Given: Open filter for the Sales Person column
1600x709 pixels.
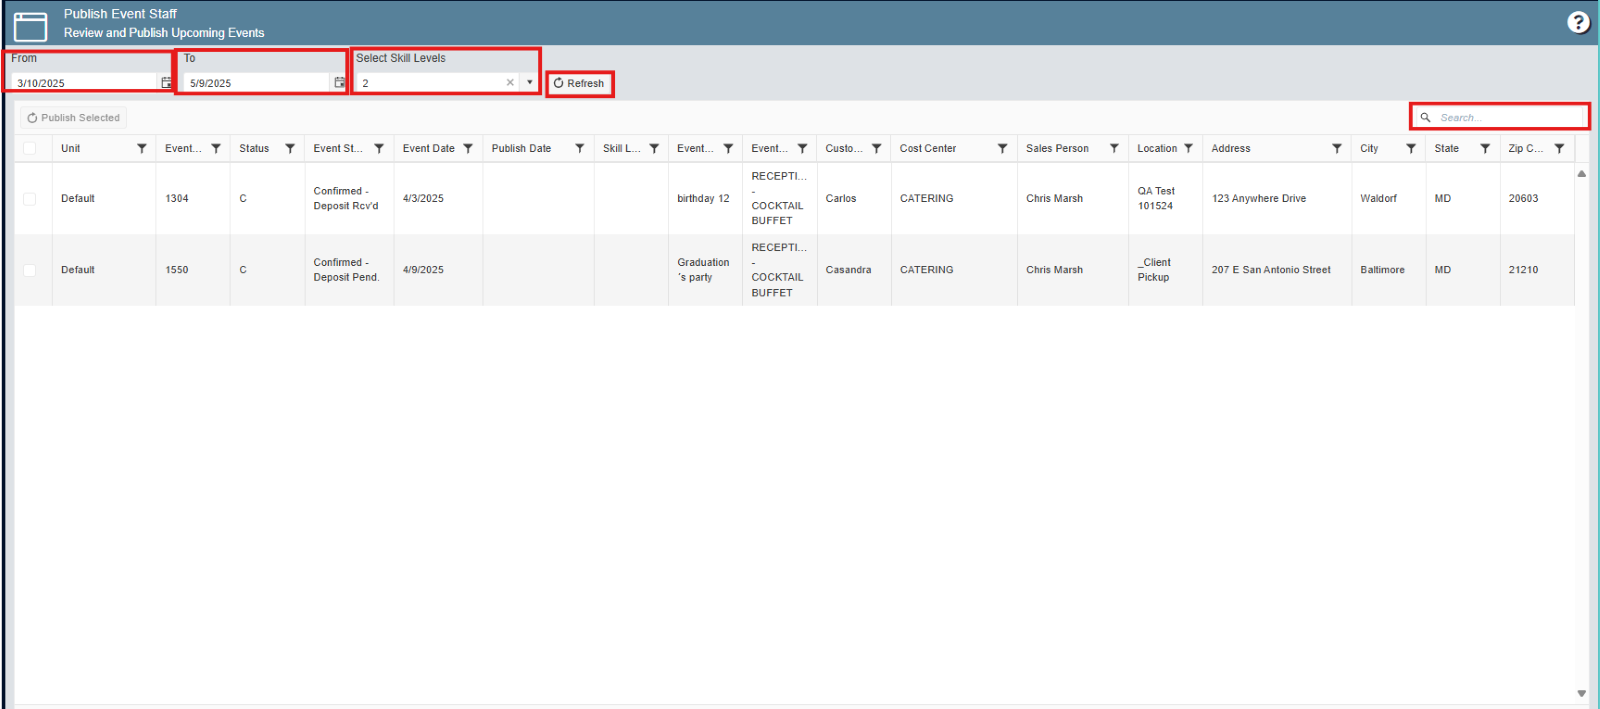Looking at the screenshot, I should pos(1114,148).
